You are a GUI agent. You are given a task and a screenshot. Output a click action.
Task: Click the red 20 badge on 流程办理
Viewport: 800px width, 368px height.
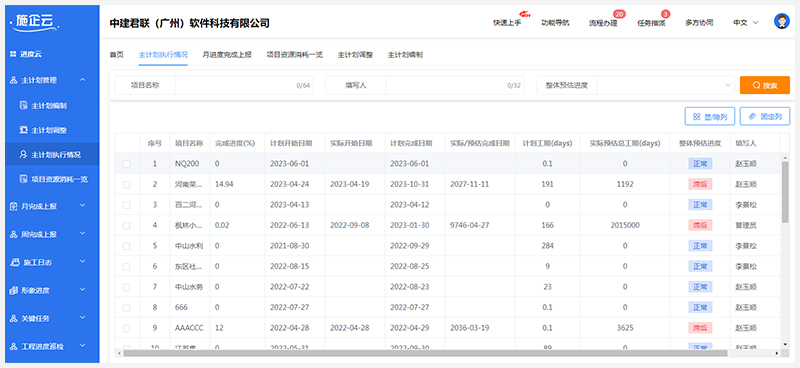[x=619, y=14]
